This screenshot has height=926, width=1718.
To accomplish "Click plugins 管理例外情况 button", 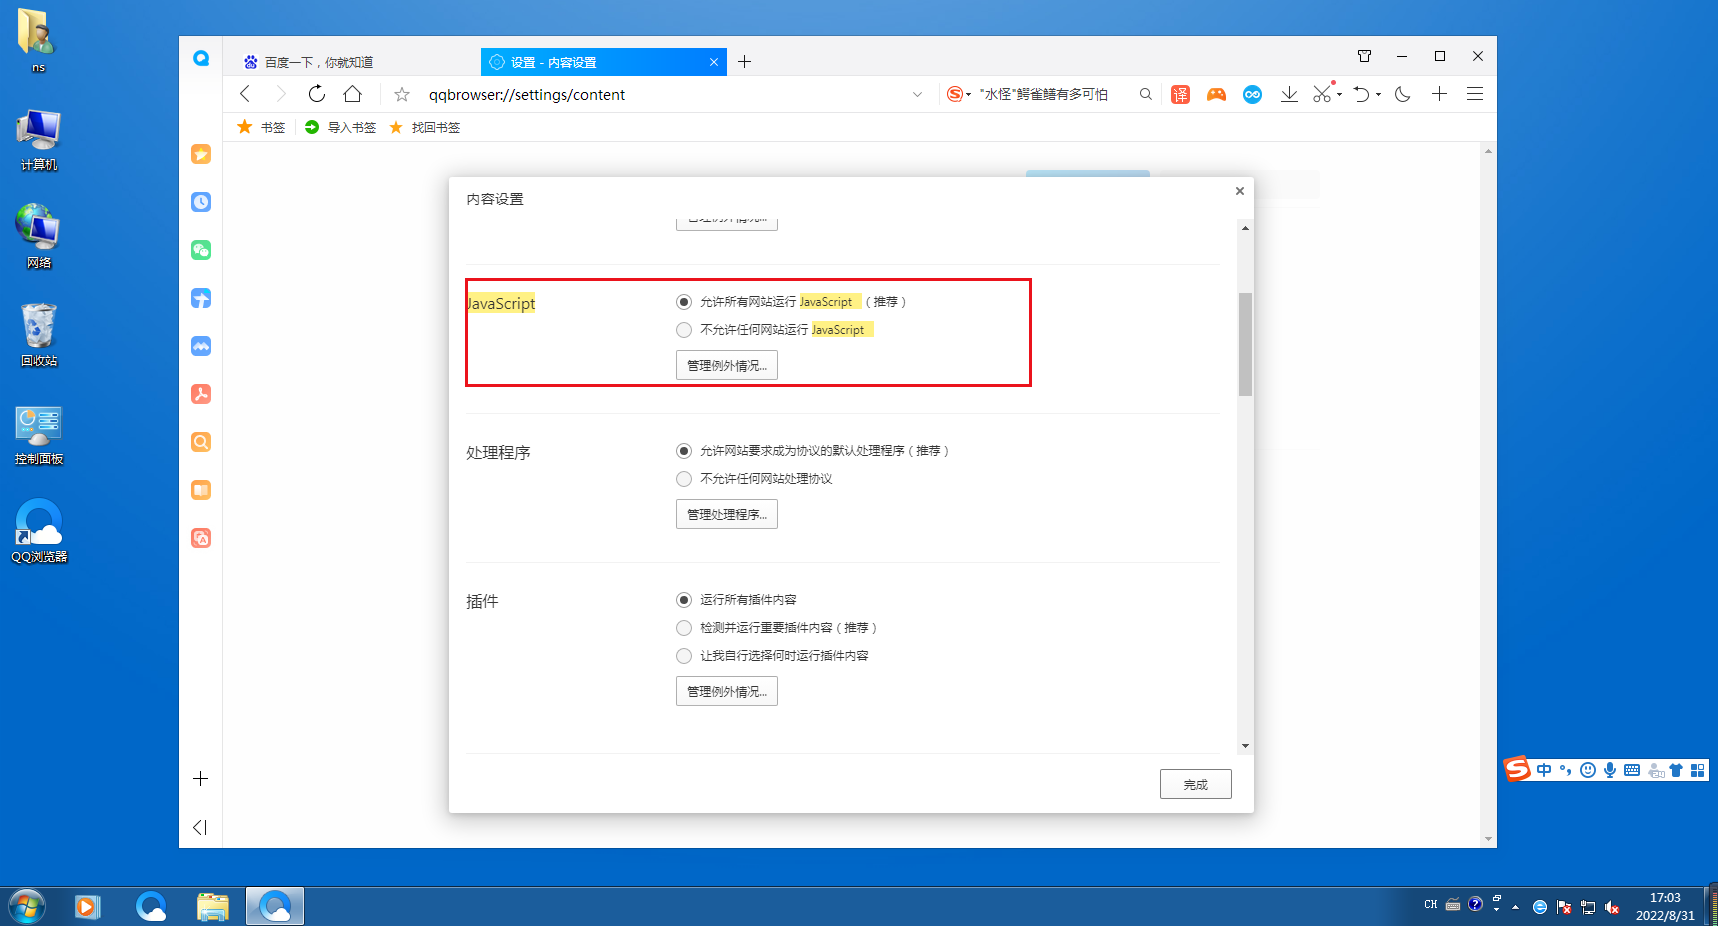I will (727, 692).
